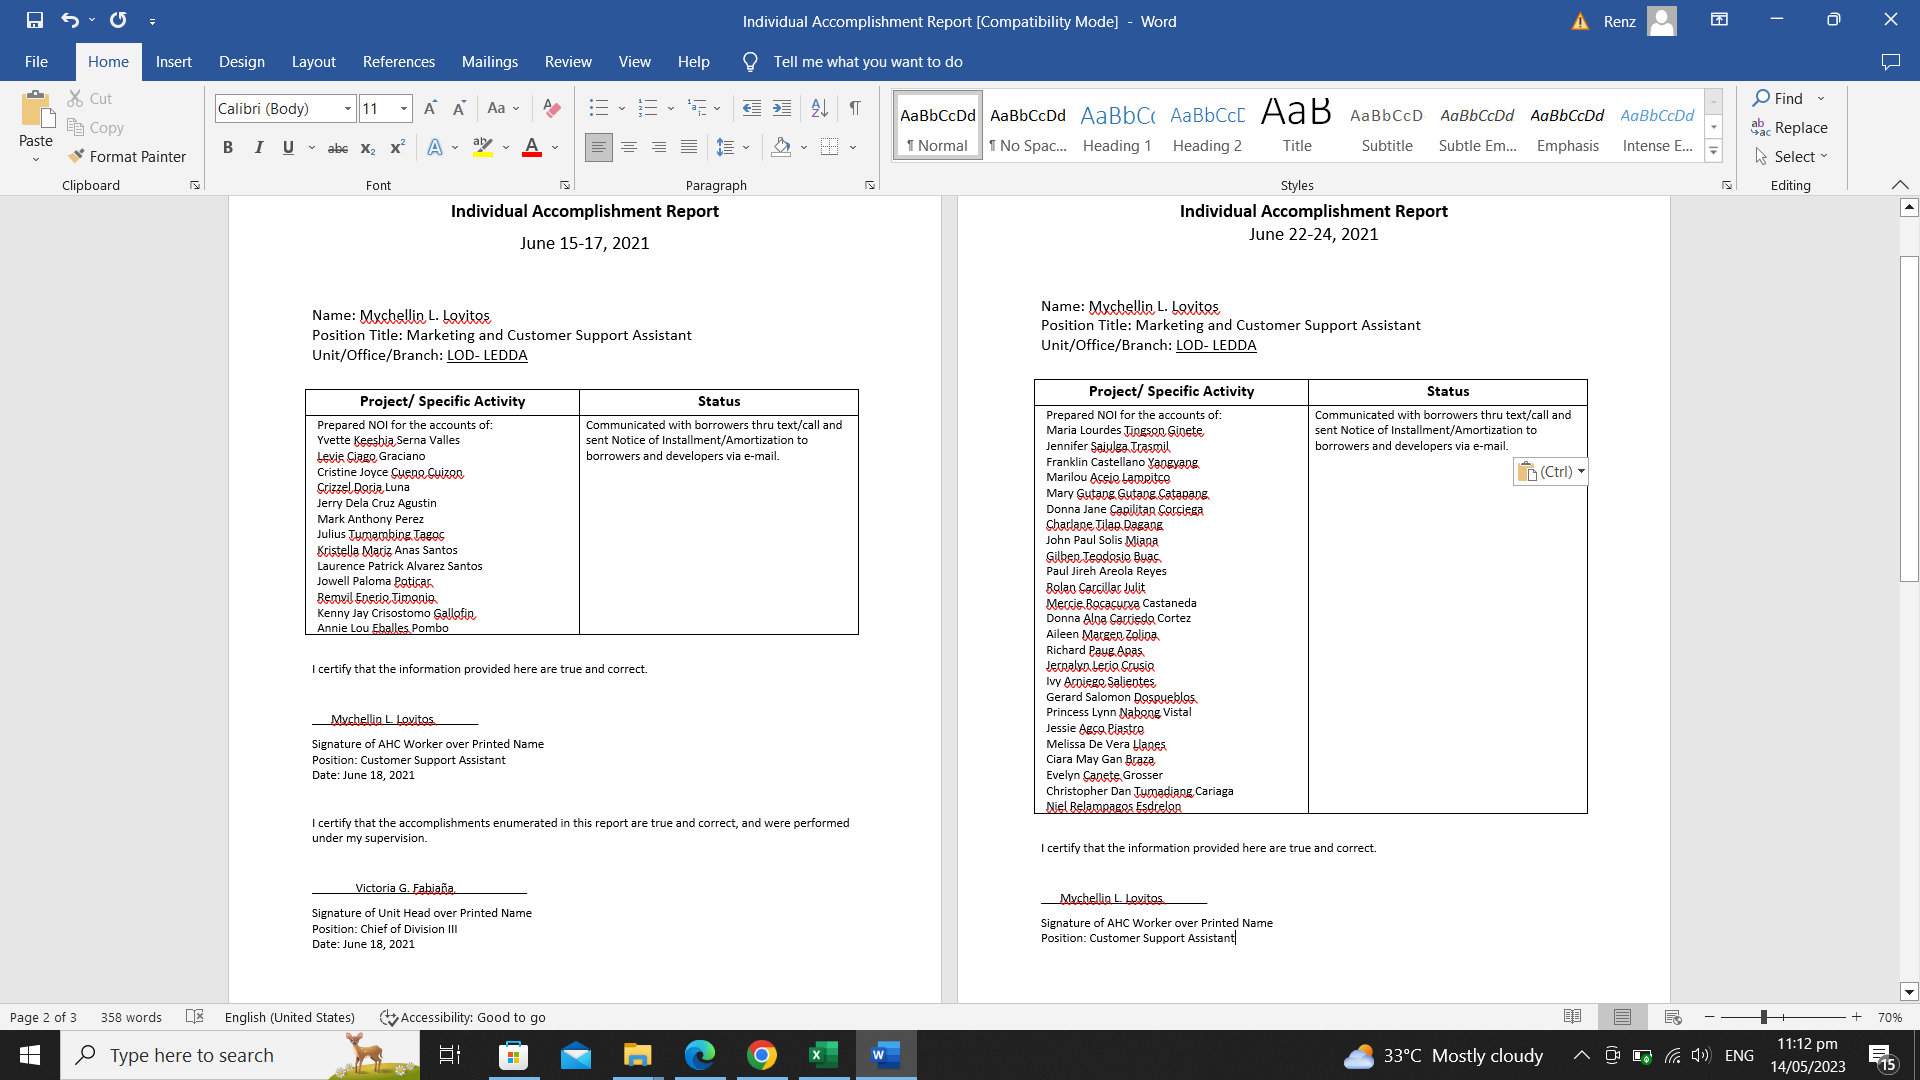Click the Format Painter brush icon

click(76, 156)
